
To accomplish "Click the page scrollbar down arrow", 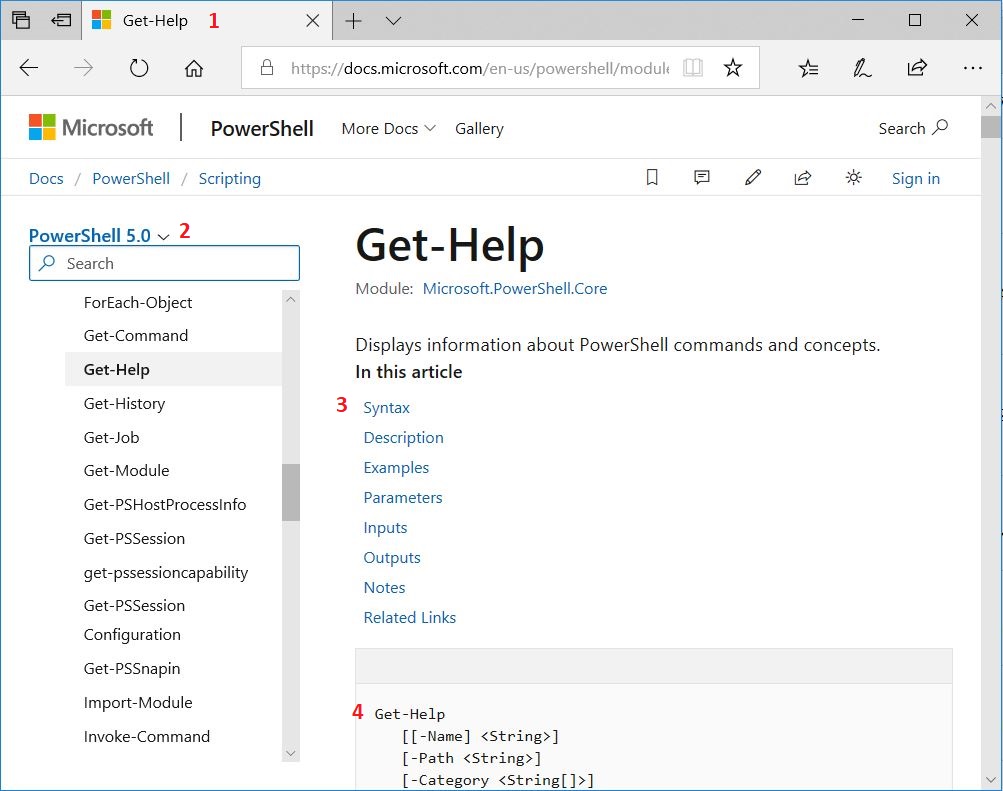I will pos(991,780).
